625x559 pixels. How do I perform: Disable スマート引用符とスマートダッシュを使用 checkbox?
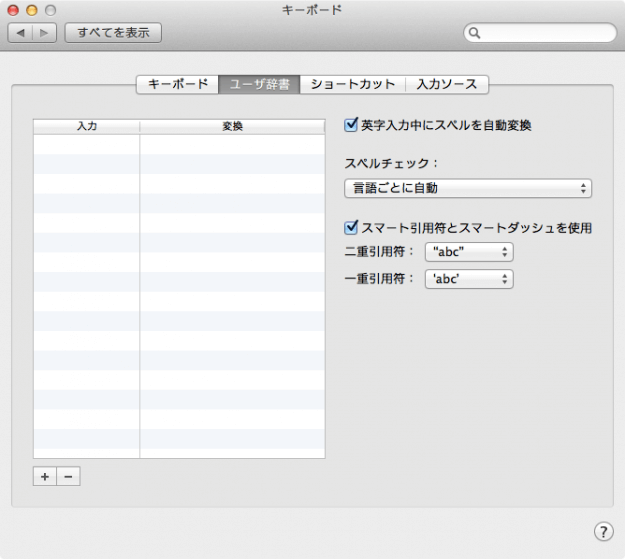pos(351,228)
